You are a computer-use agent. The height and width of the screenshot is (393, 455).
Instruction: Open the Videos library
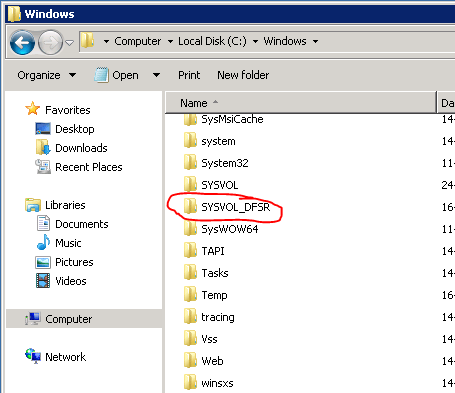coord(71,281)
